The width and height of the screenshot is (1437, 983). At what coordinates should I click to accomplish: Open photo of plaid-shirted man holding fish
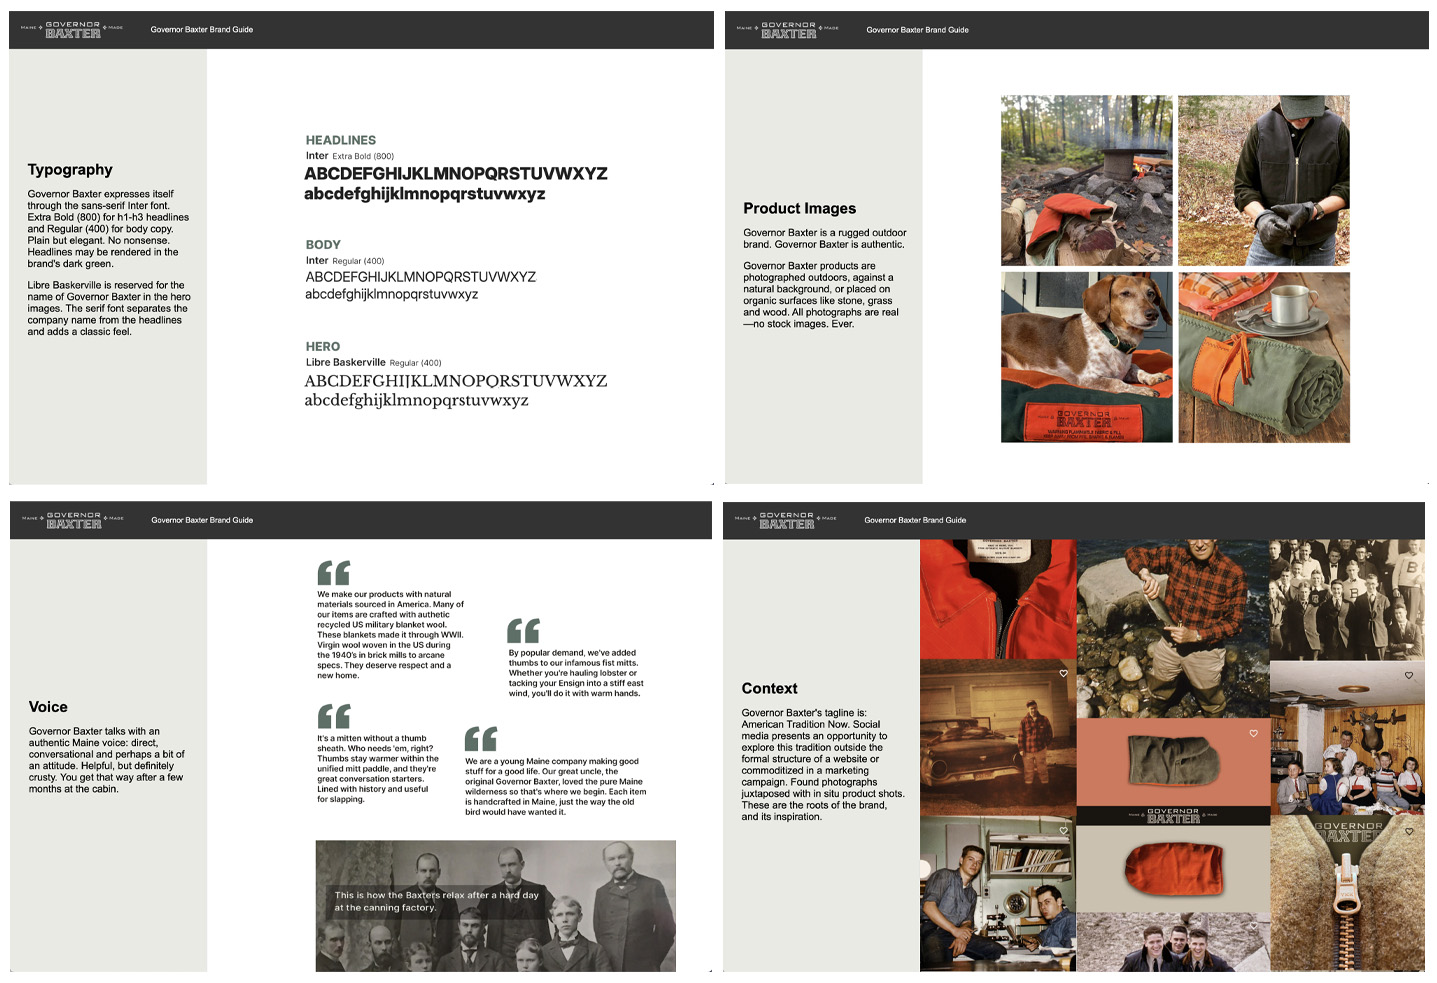[1172, 626]
